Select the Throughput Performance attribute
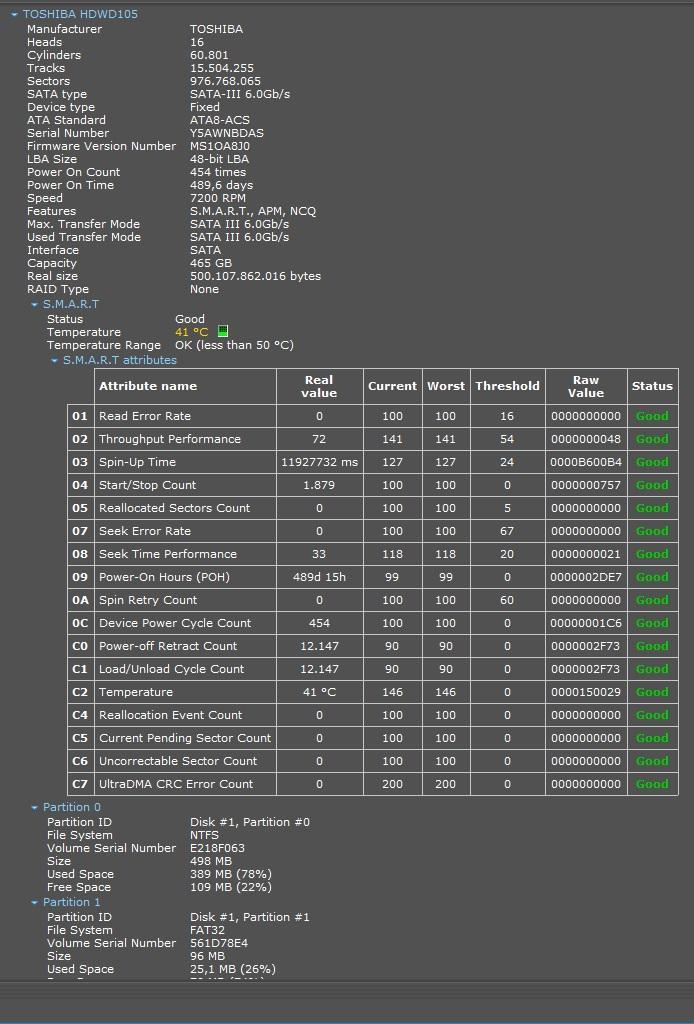Image resolution: width=694 pixels, height=1024 pixels. [x=170, y=439]
